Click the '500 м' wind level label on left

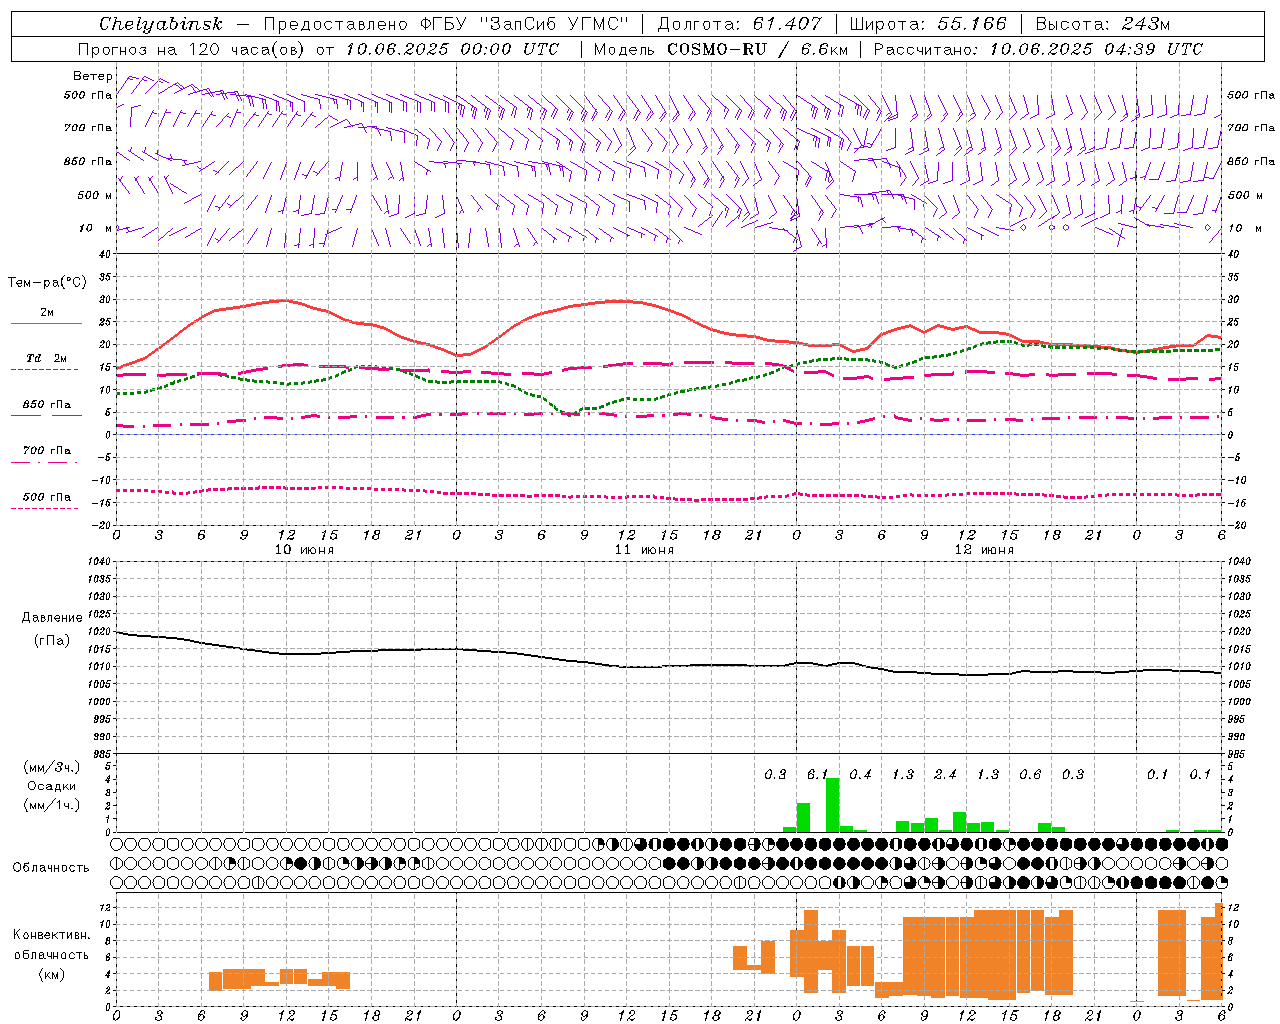tap(95, 195)
